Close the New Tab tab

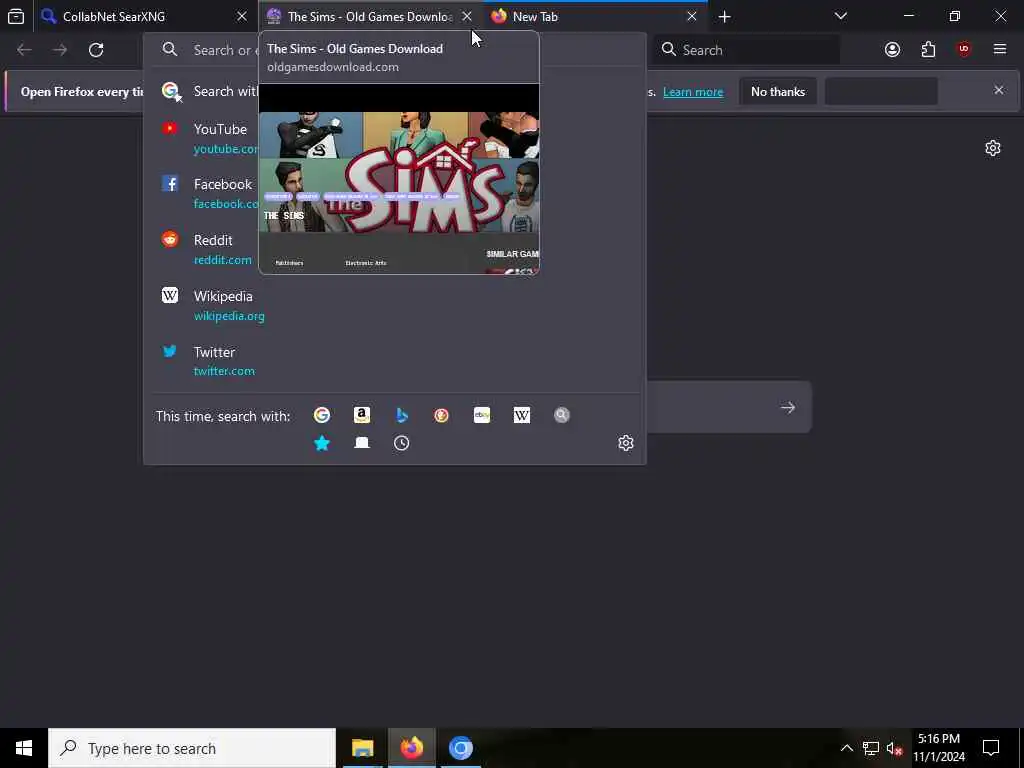point(692,16)
